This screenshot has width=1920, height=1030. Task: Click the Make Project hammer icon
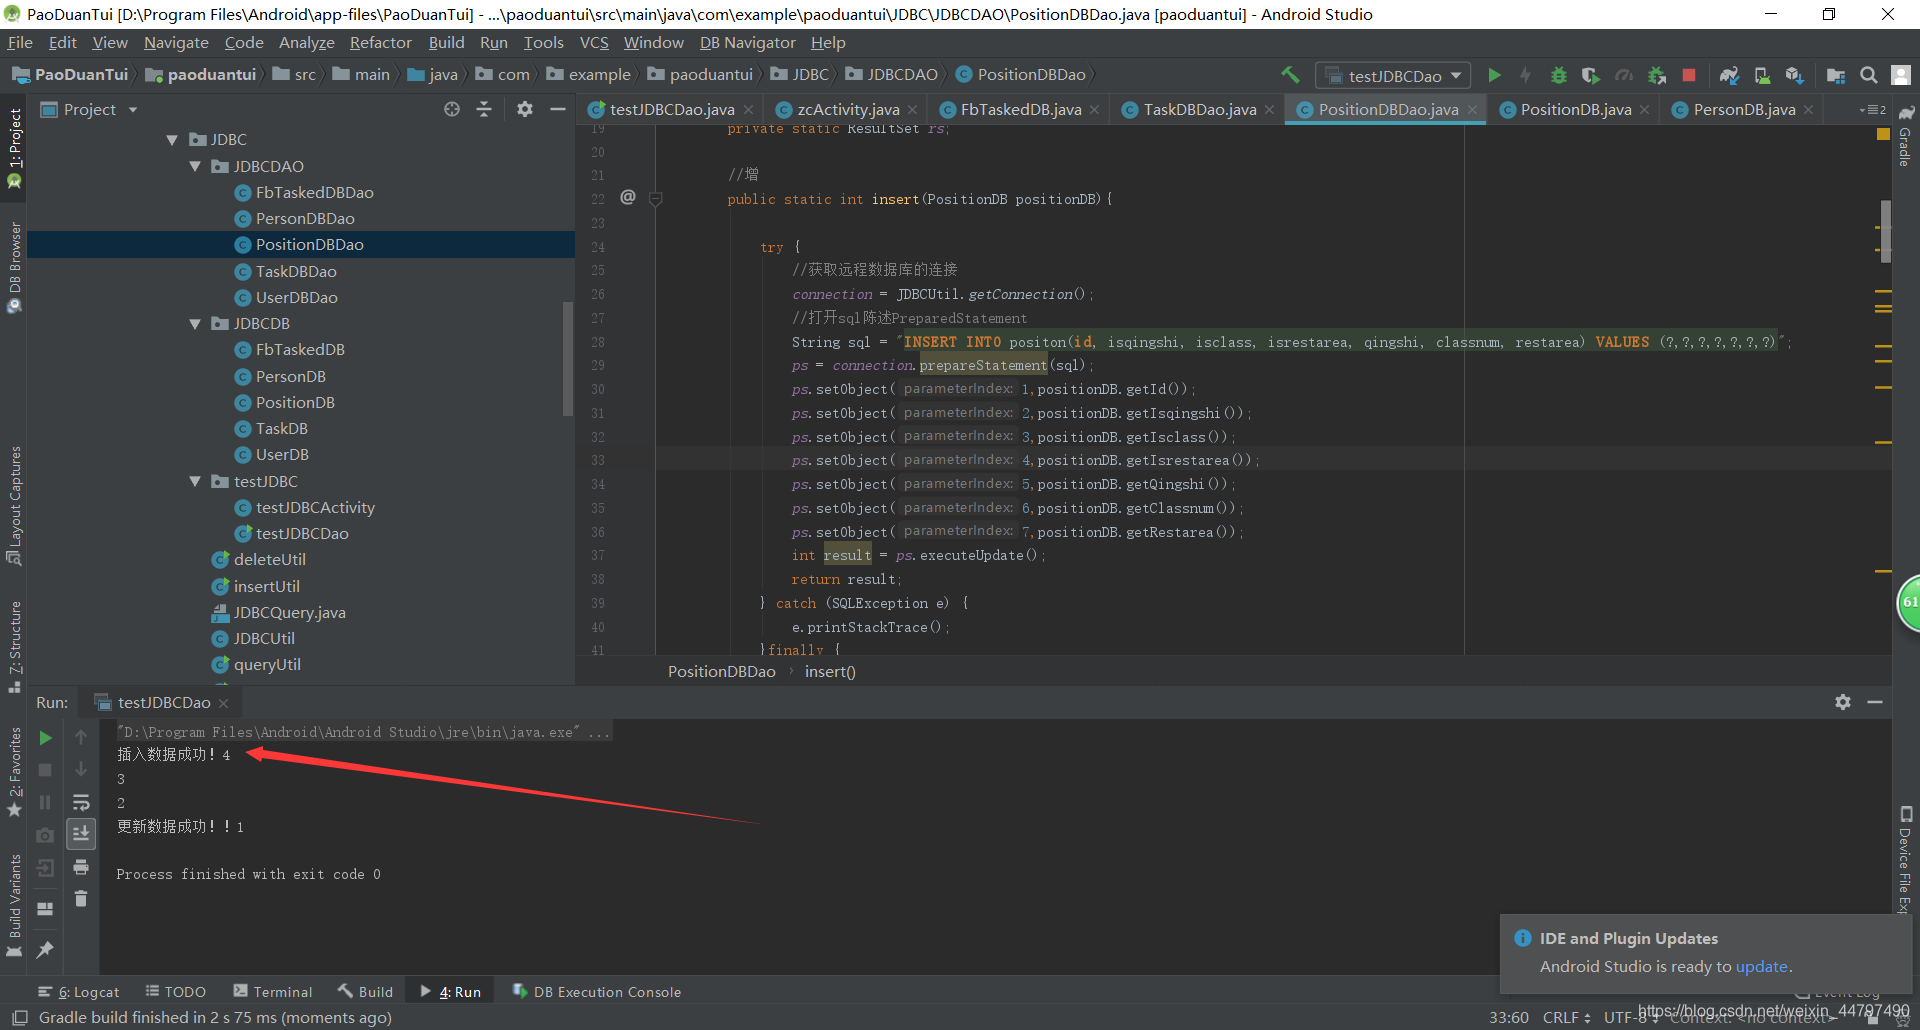[x=1290, y=75]
